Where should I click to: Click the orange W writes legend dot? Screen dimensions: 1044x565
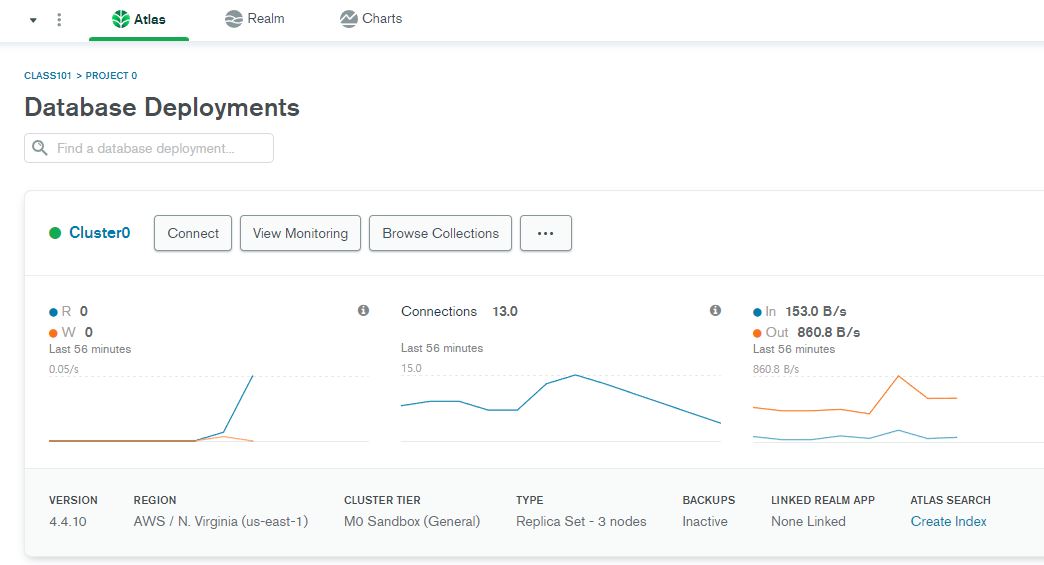(53, 333)
